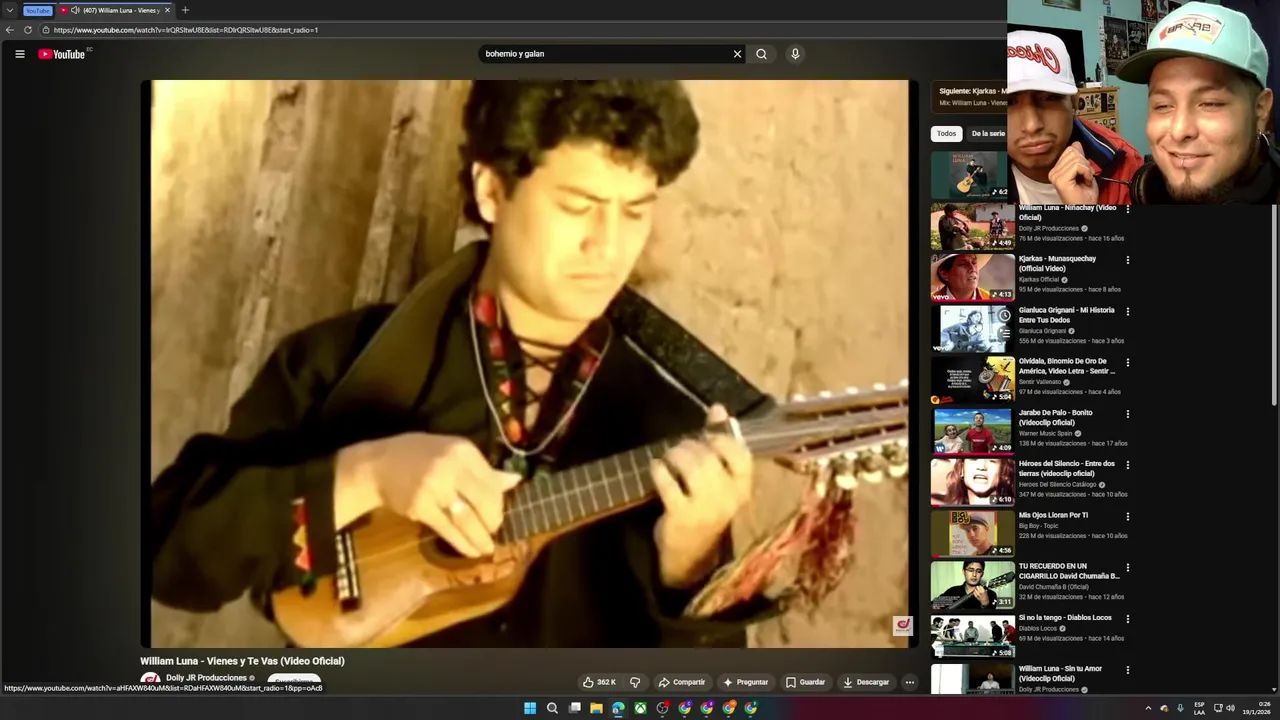1280x720 pixels.
Task: Open the YouTube hamburger guide menu
Action: [x=20, y=54]
